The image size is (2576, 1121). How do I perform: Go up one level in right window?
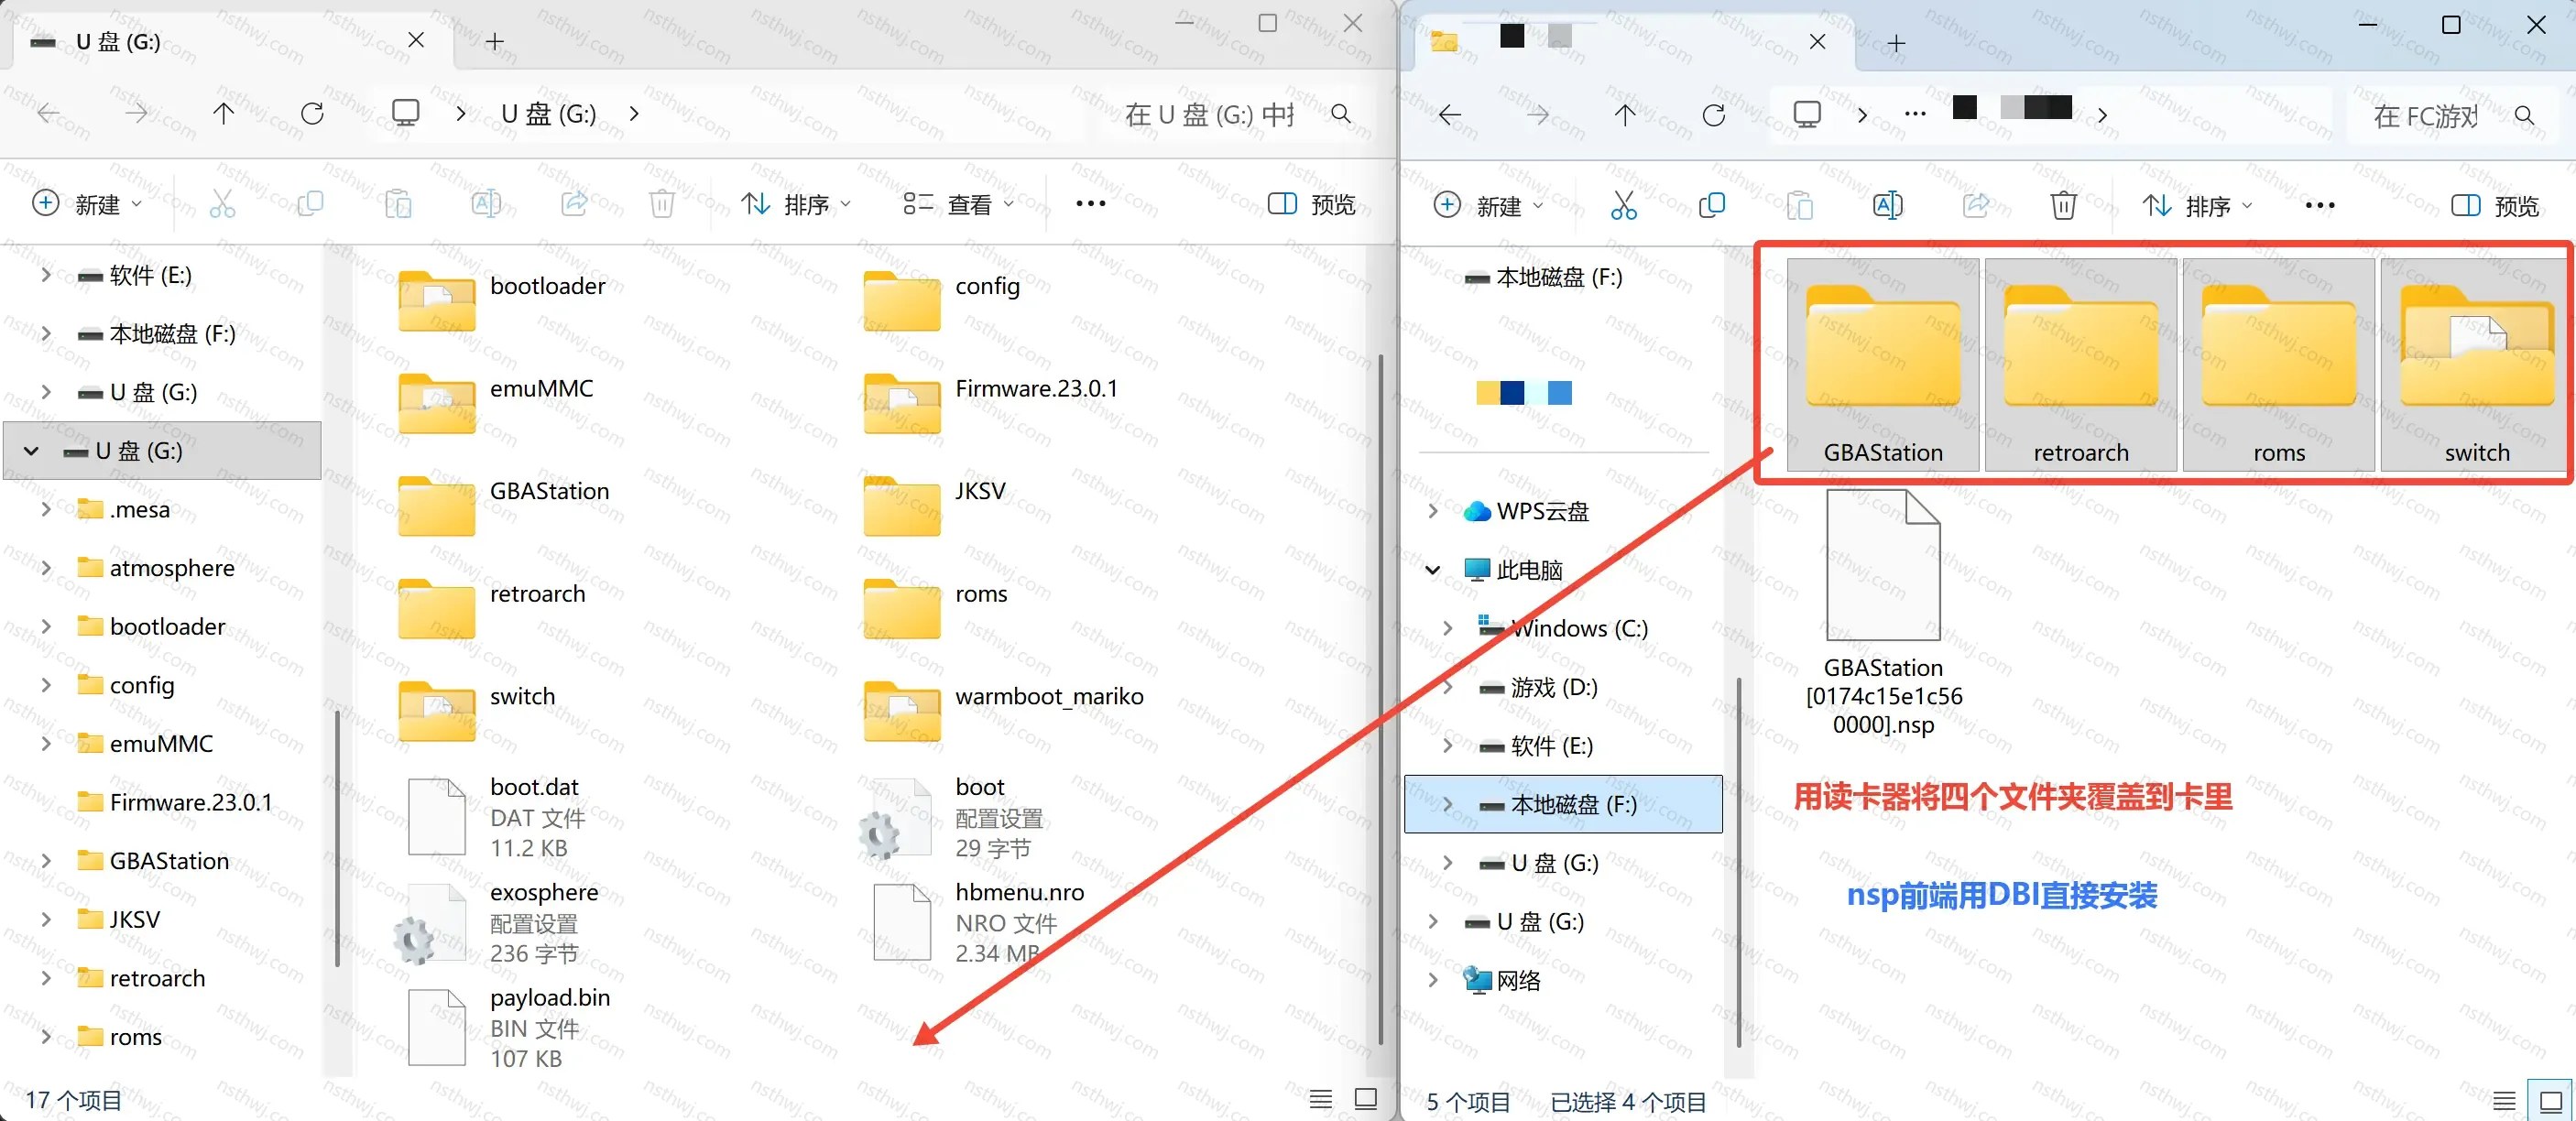click(x=1625, y=115)
